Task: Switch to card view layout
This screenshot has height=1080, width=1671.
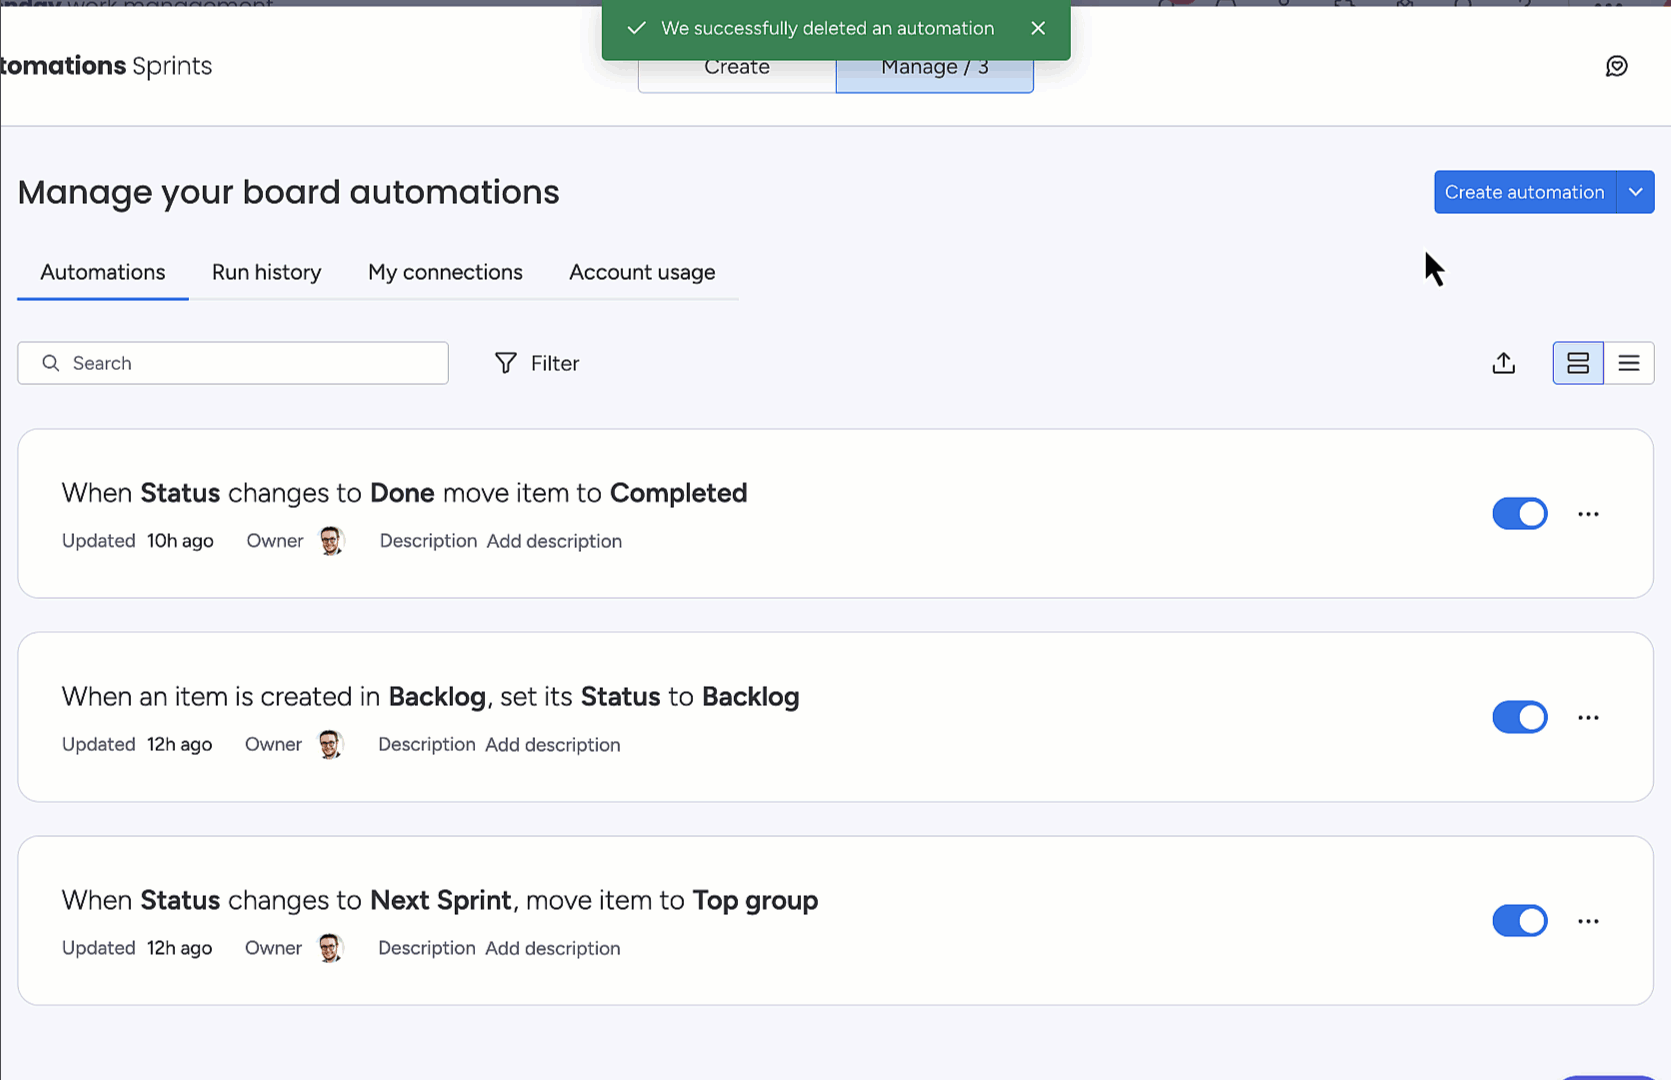Action: coord(1577,363)
